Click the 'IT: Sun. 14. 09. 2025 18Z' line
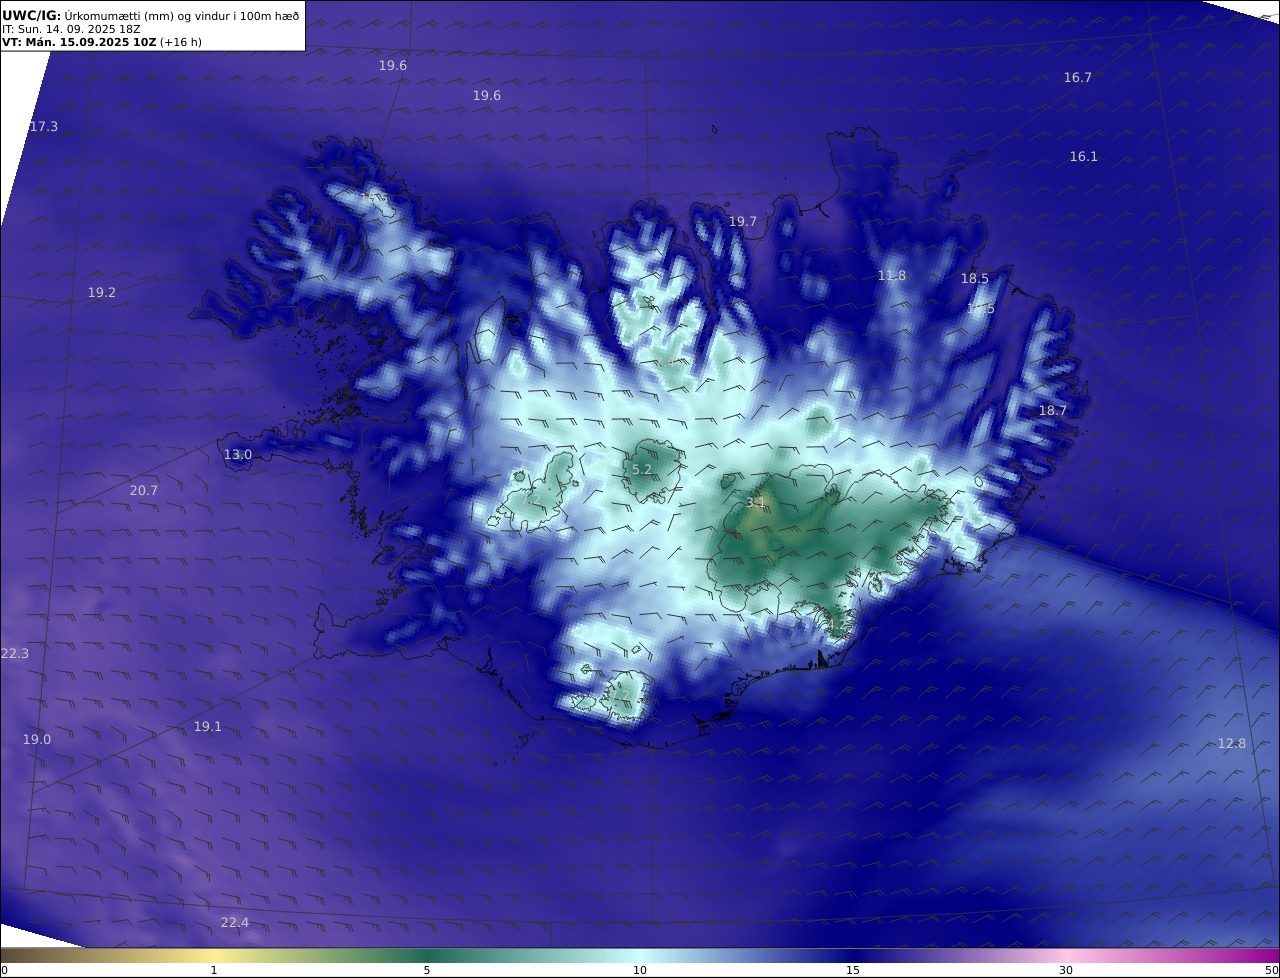This screenshot has height=978, width=1280. click(x=71, y=29)
